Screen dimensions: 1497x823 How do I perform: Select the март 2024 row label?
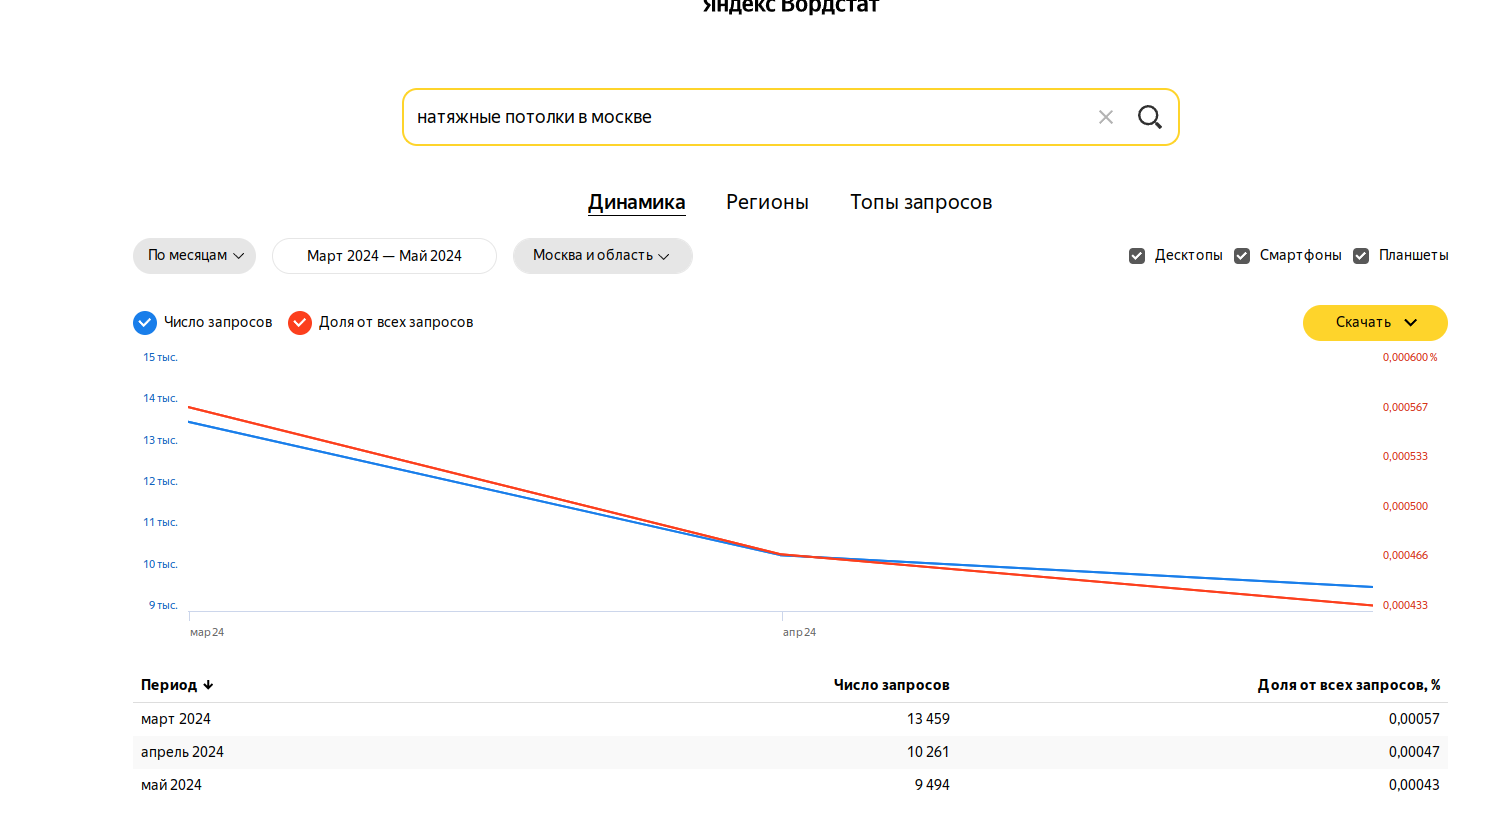[176, 719]
